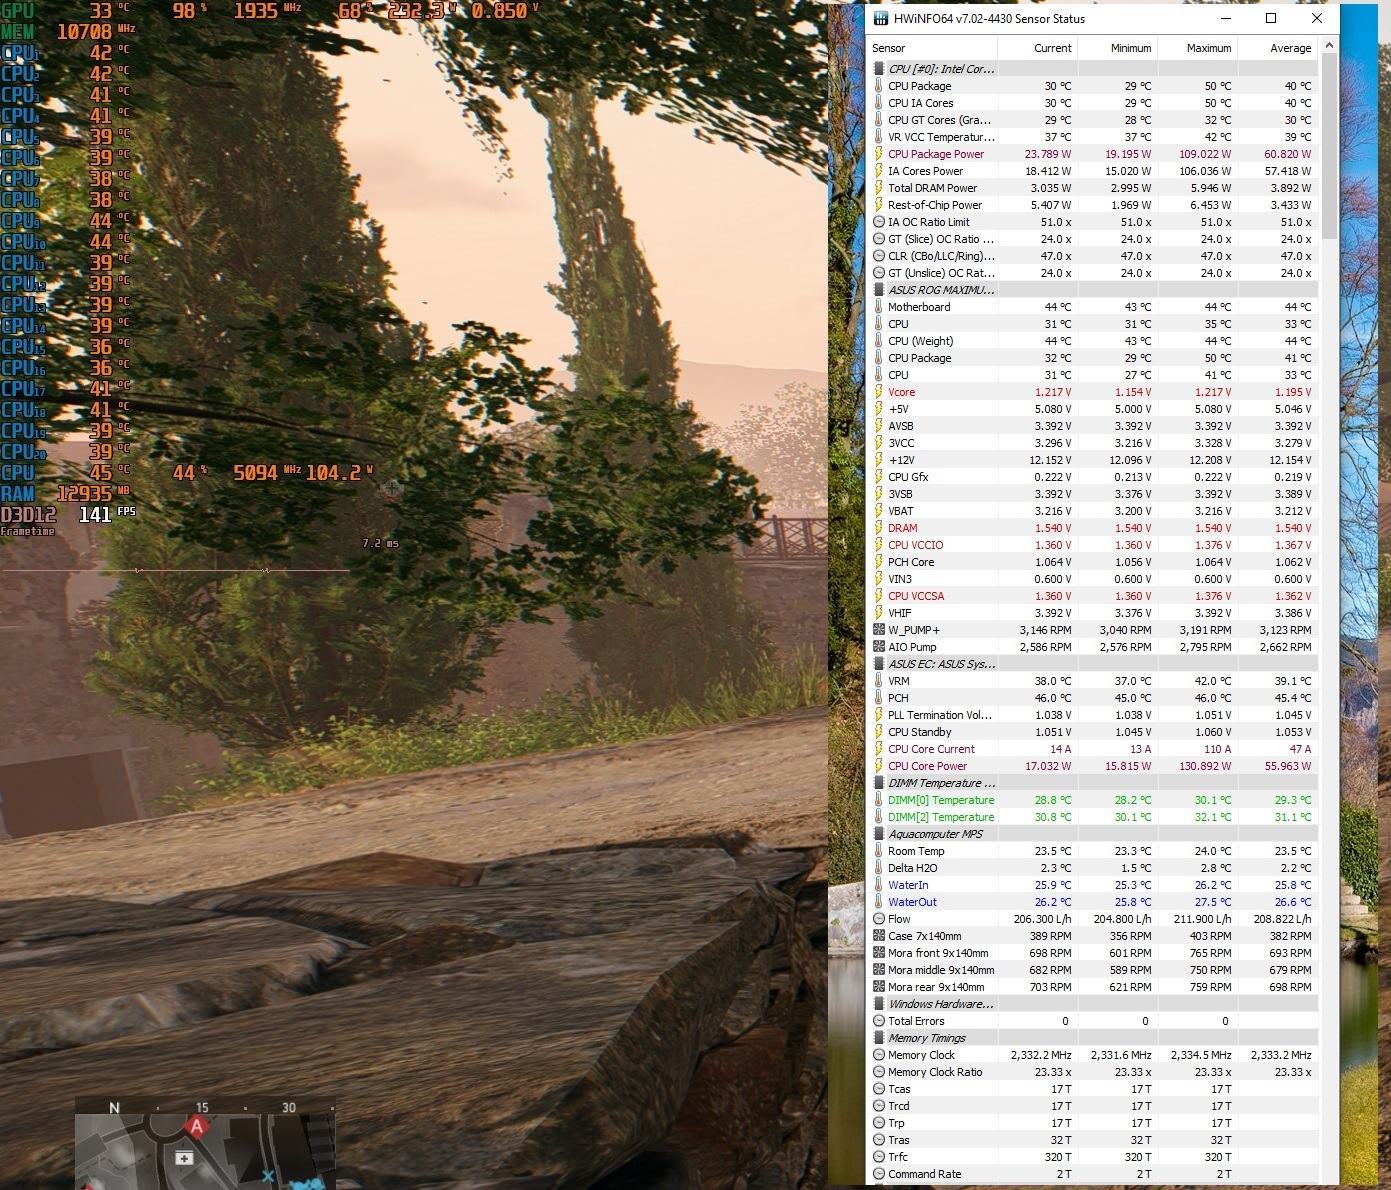Select the CPU Core Power row
Image resolution: width=1391 pixels, height=1190 pixels.
pyautogui.click(x=1093, y=766)
